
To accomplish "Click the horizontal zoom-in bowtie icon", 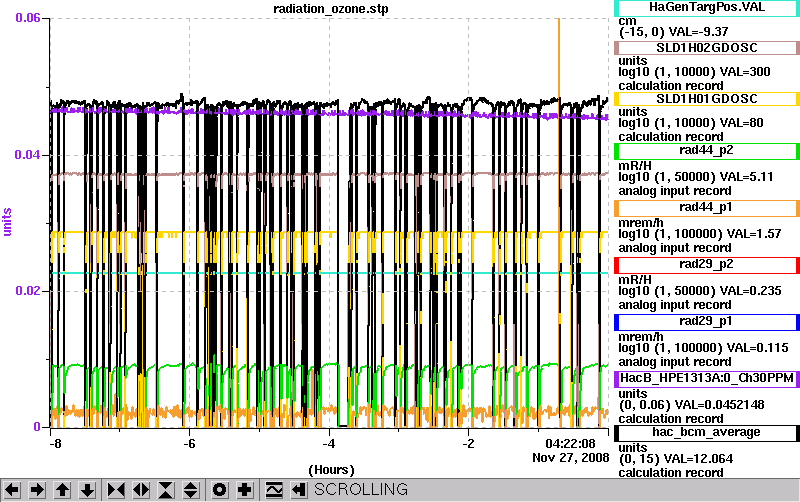I will (116, 490).
